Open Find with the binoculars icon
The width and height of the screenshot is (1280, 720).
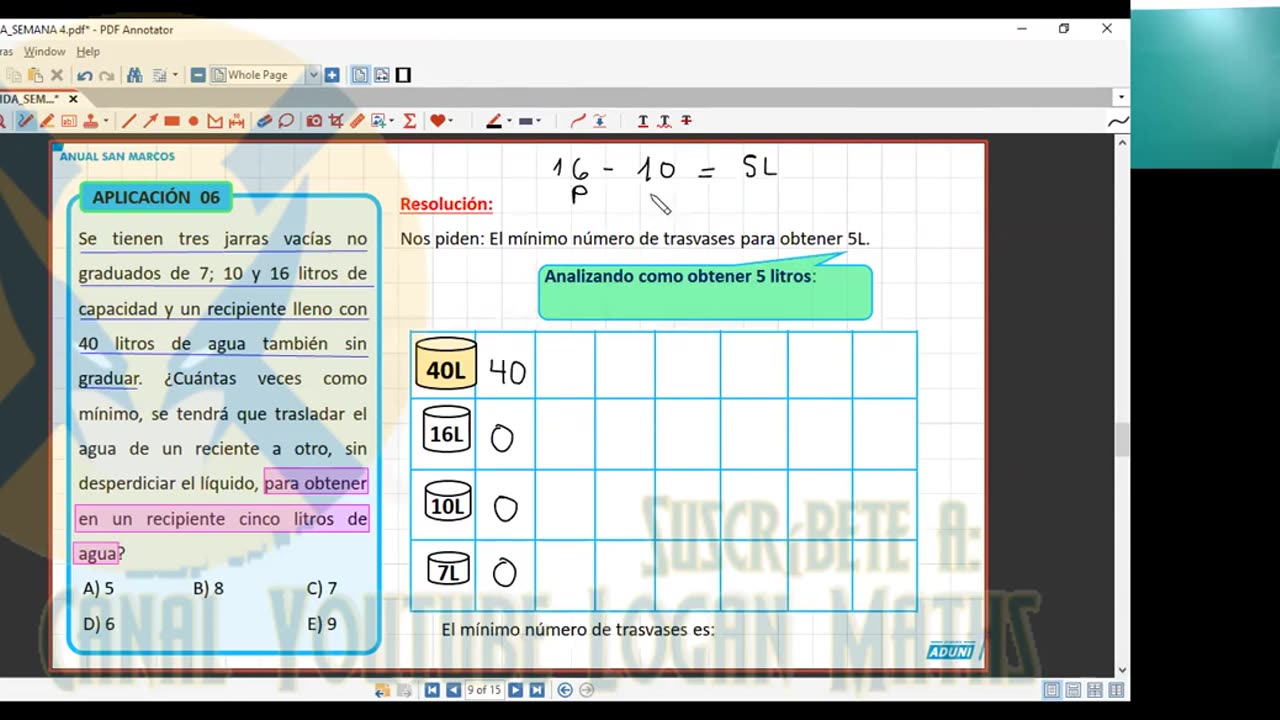(134, 75)
